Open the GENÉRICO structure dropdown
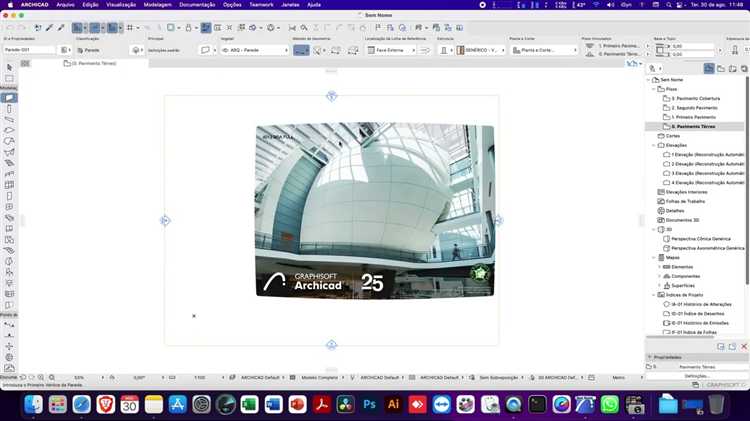750x421 pixels. coord(481,50)
